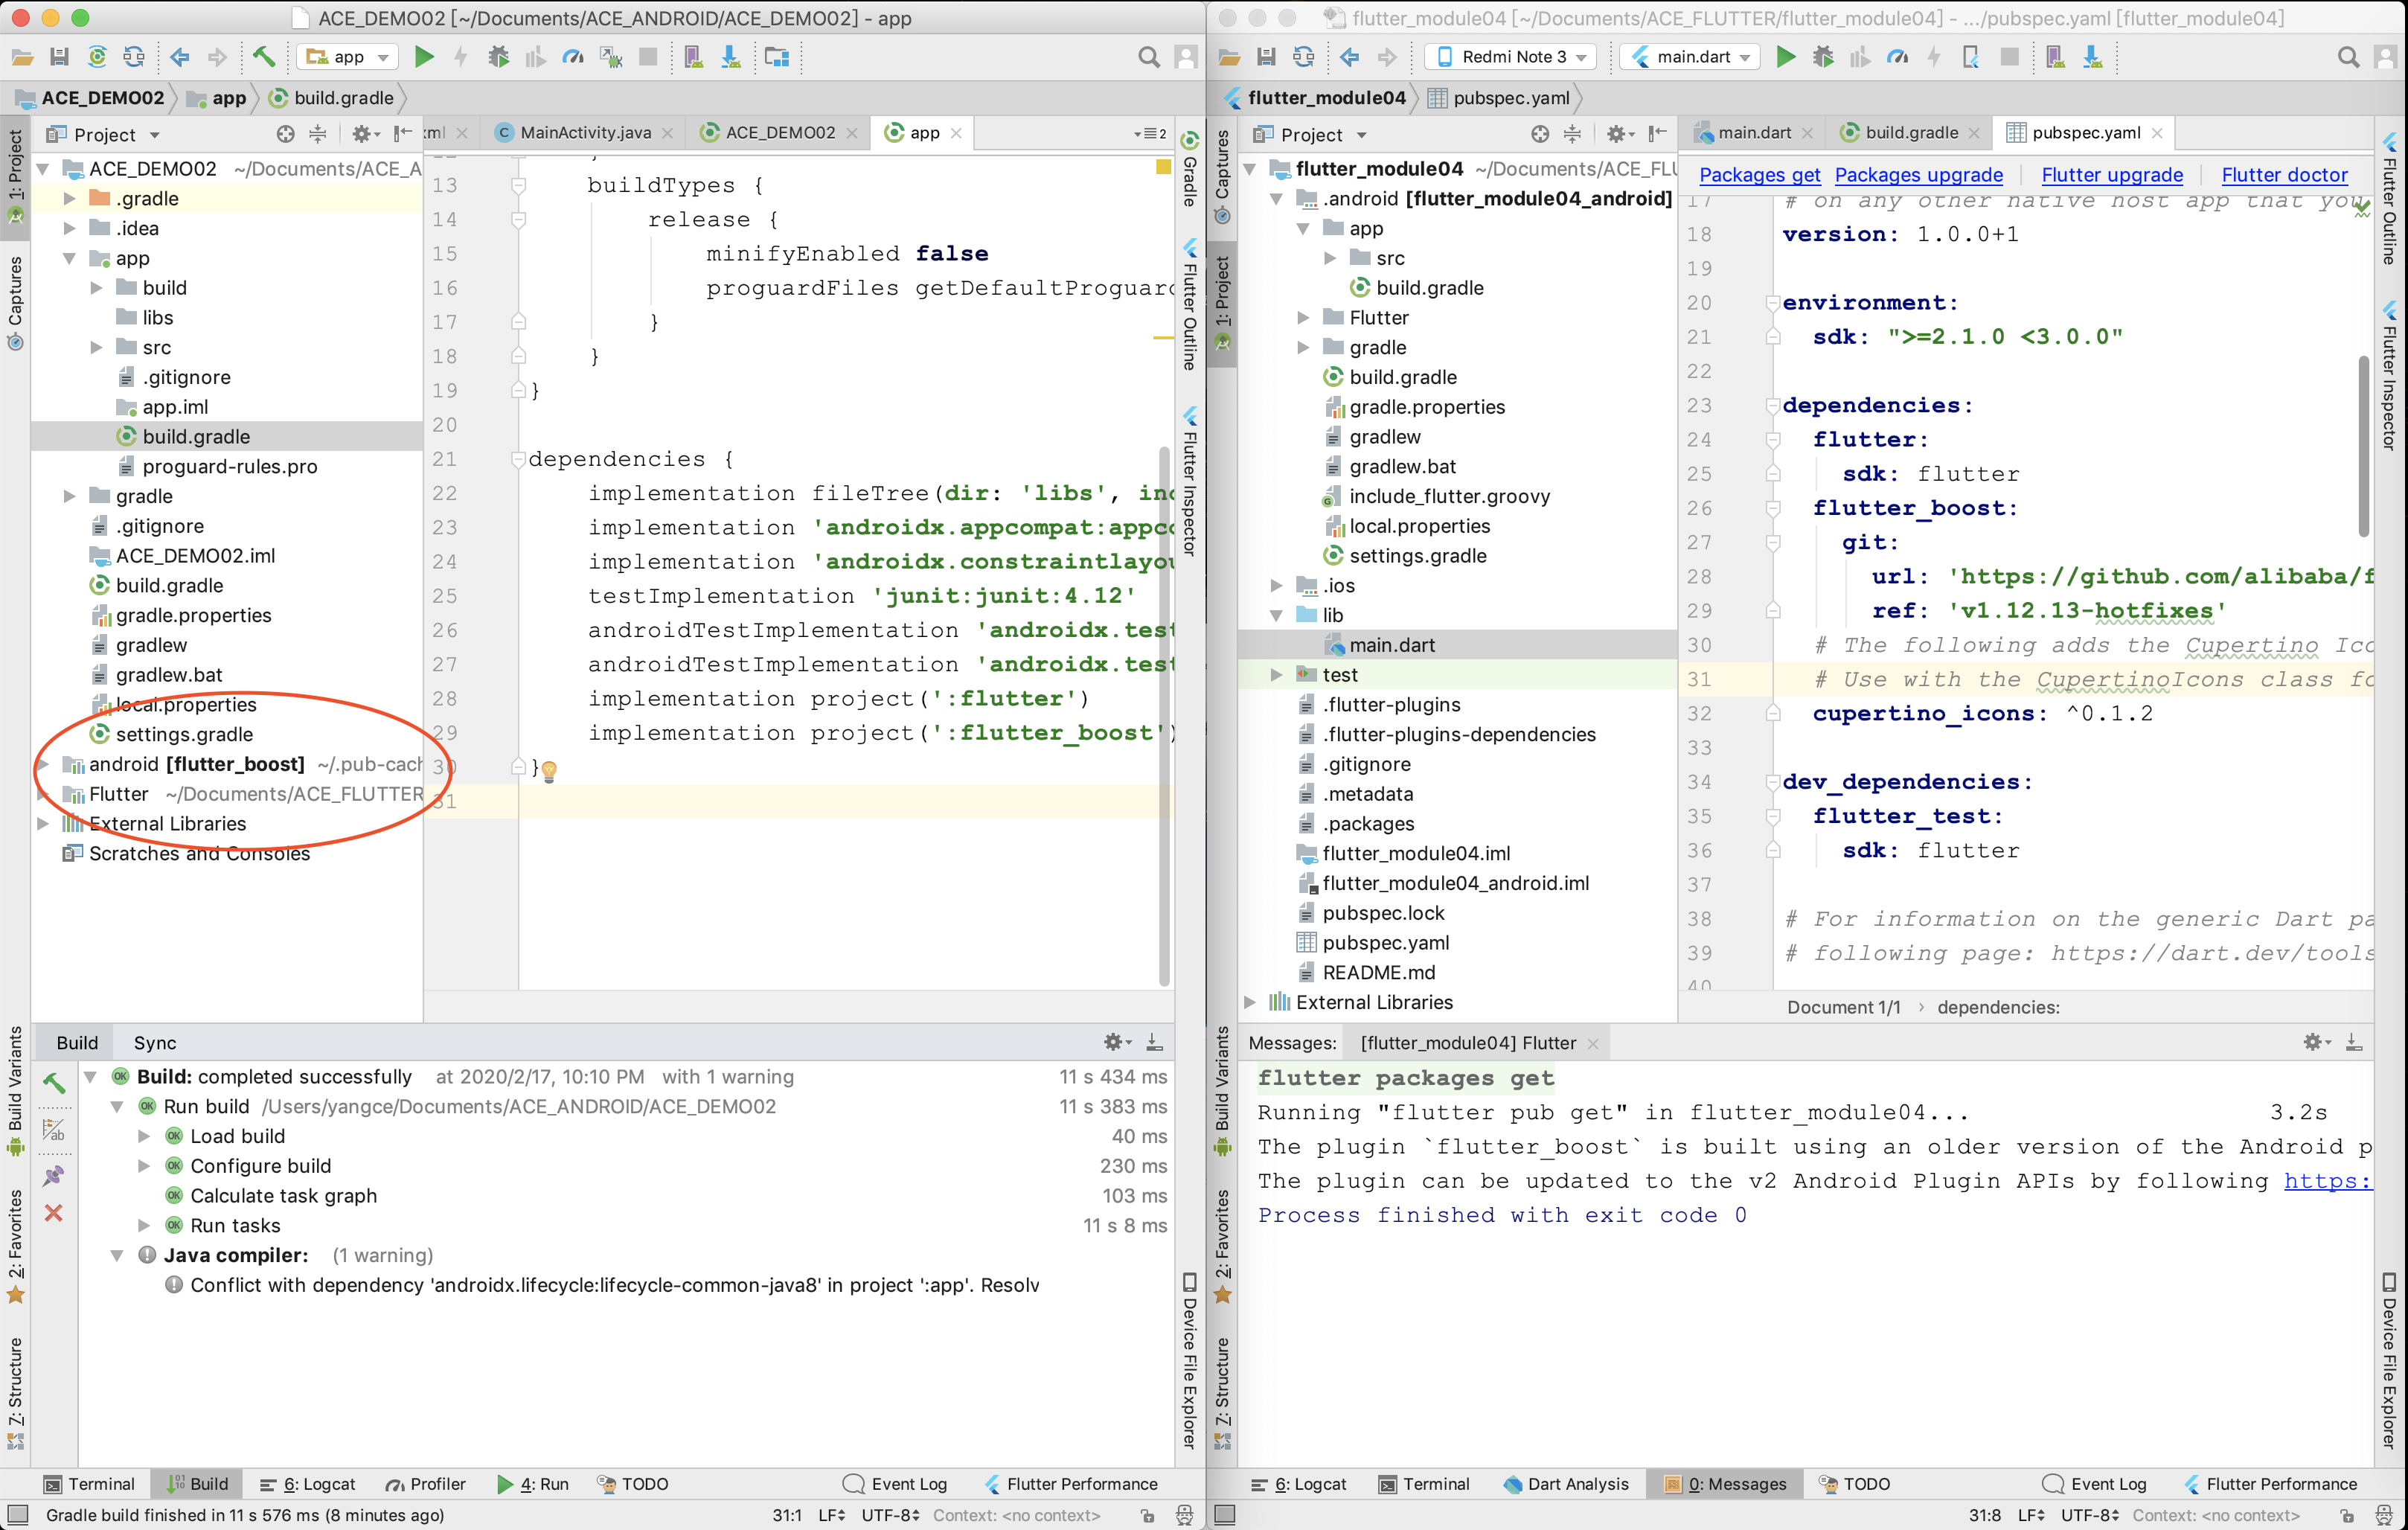Expand the android [flutter_boost] tree node
Screen dimensions: 2408x1530
[44, 764]
